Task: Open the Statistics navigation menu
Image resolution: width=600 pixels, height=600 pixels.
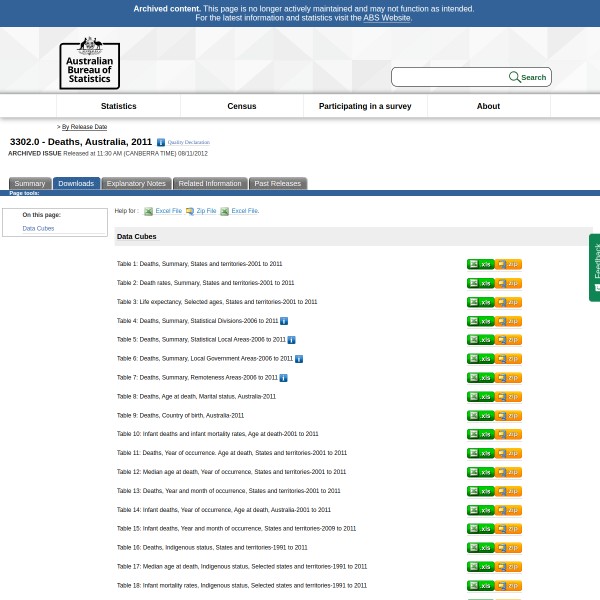Action: point(118,106)
